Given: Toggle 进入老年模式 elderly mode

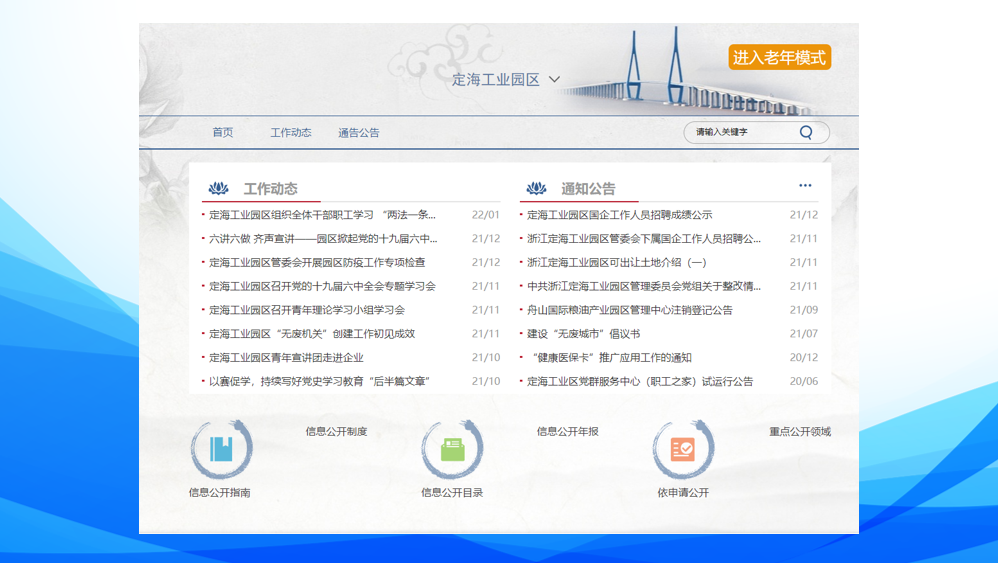Looking at the screenshot, I should coord(780,58).
